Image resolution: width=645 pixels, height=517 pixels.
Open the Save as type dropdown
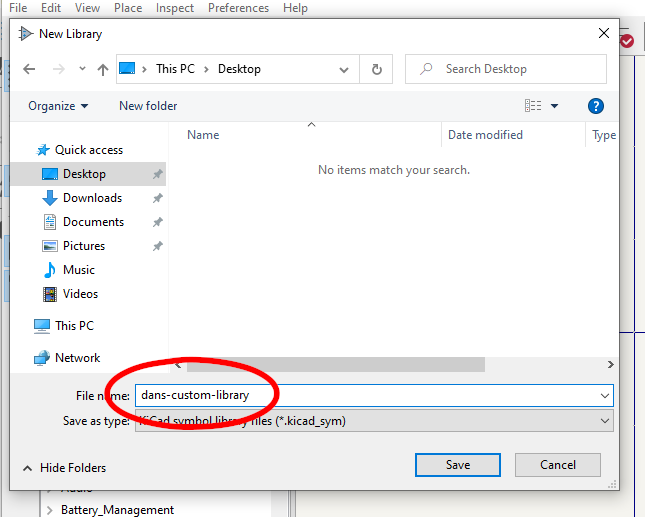click(x=374, y=421)
